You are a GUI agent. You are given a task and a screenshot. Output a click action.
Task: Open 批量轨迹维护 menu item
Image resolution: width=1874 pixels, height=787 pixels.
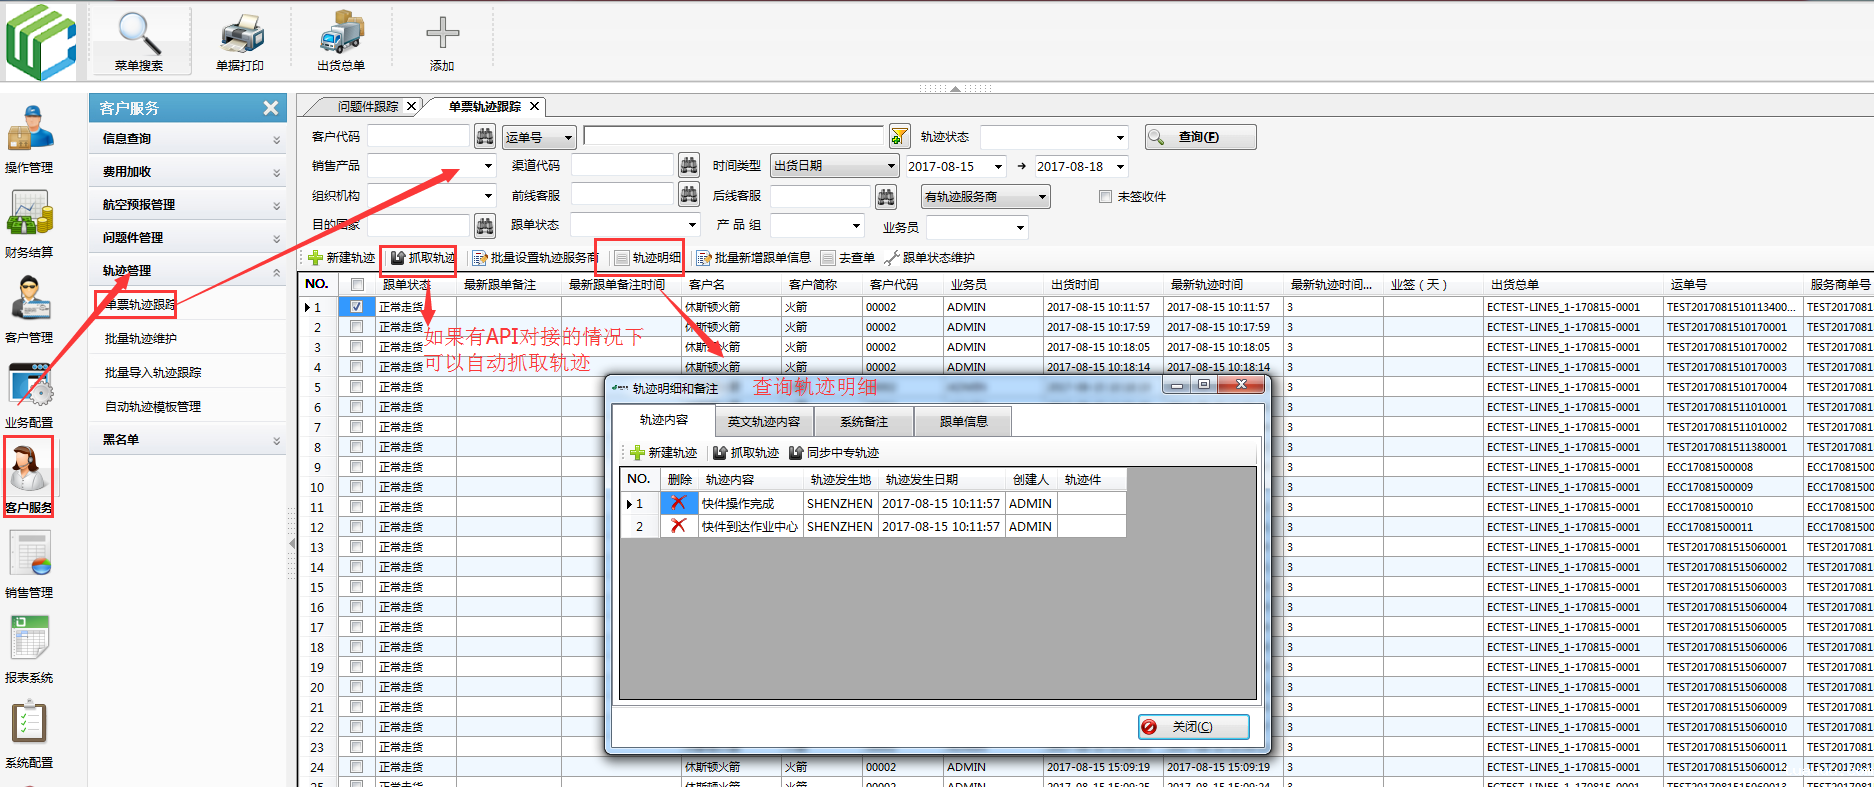point(141,339)
